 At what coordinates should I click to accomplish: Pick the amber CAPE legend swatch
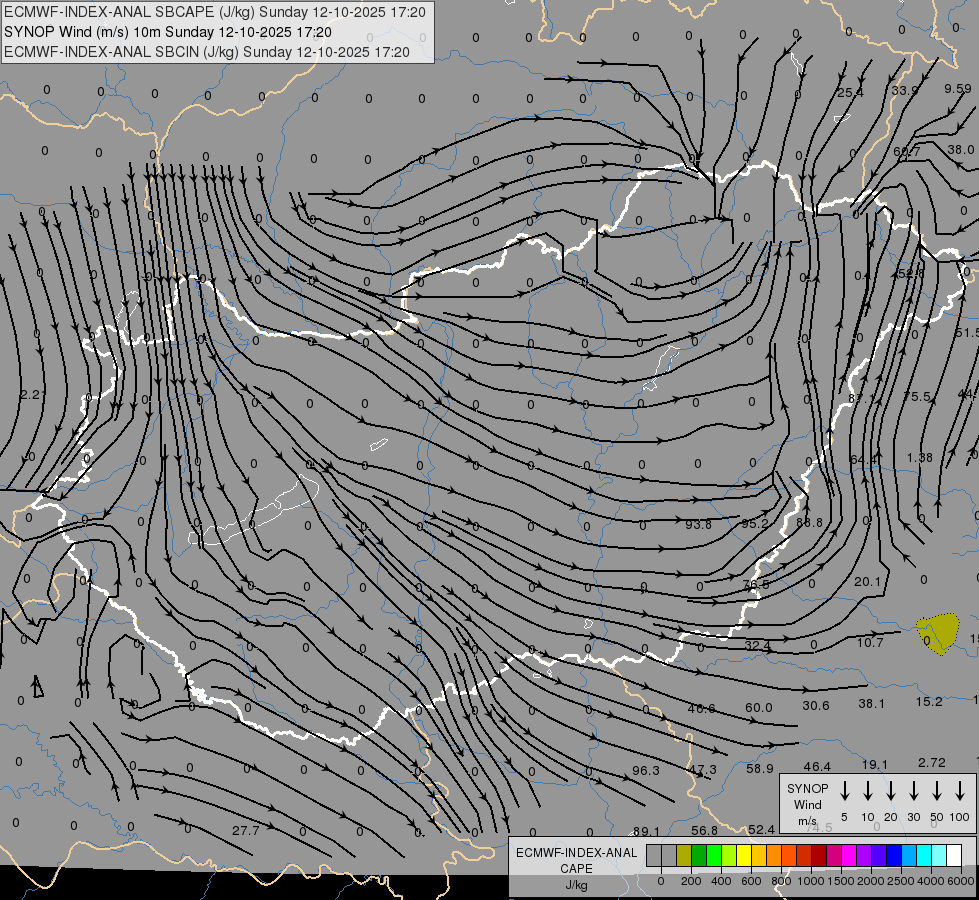click(x=759, y=856)
